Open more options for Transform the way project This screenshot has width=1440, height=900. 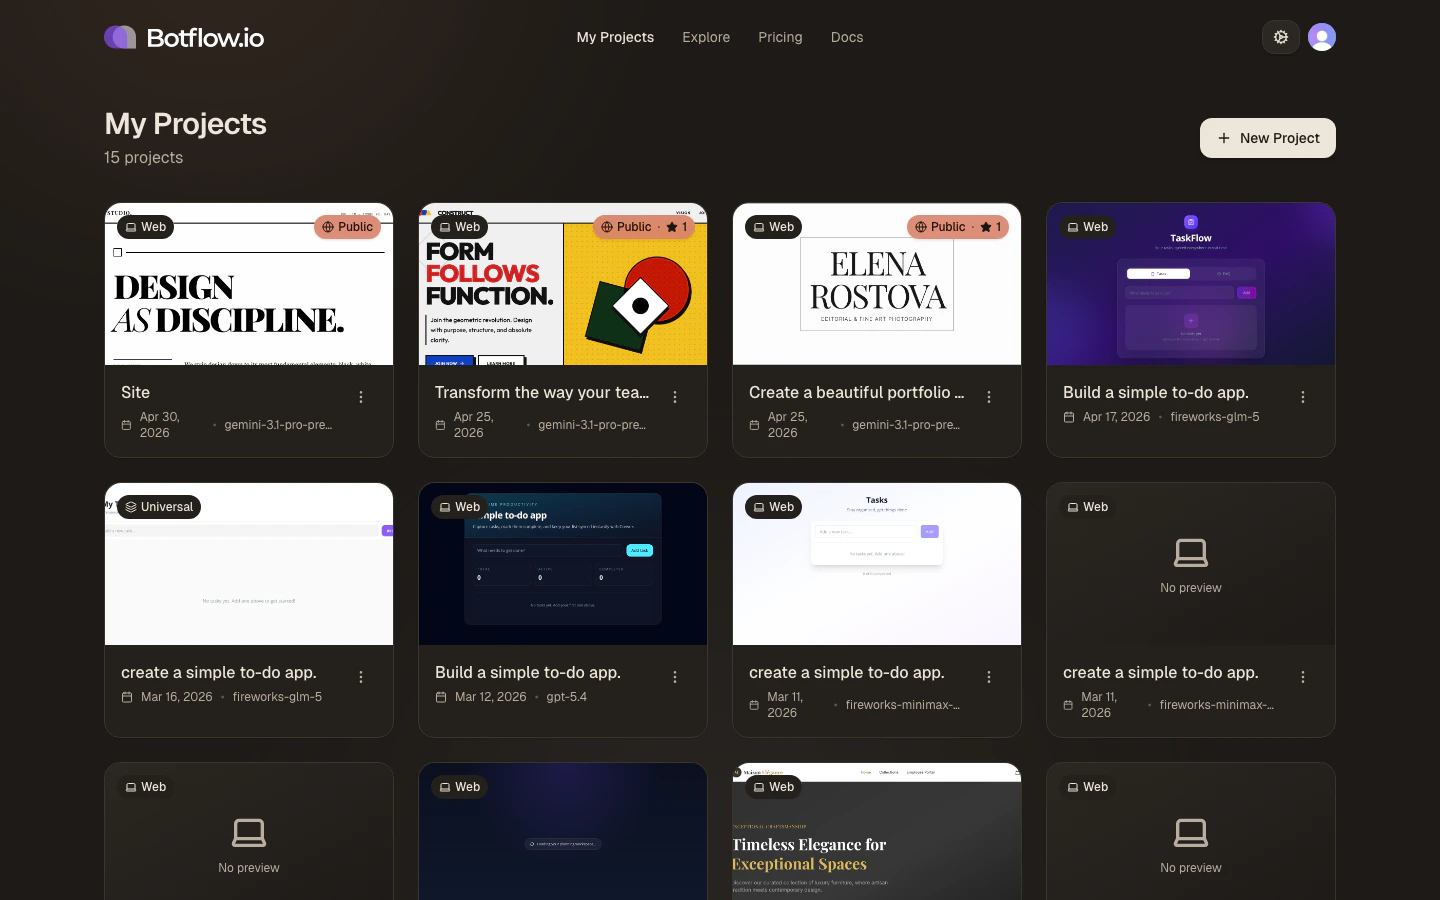click(675, 397)
